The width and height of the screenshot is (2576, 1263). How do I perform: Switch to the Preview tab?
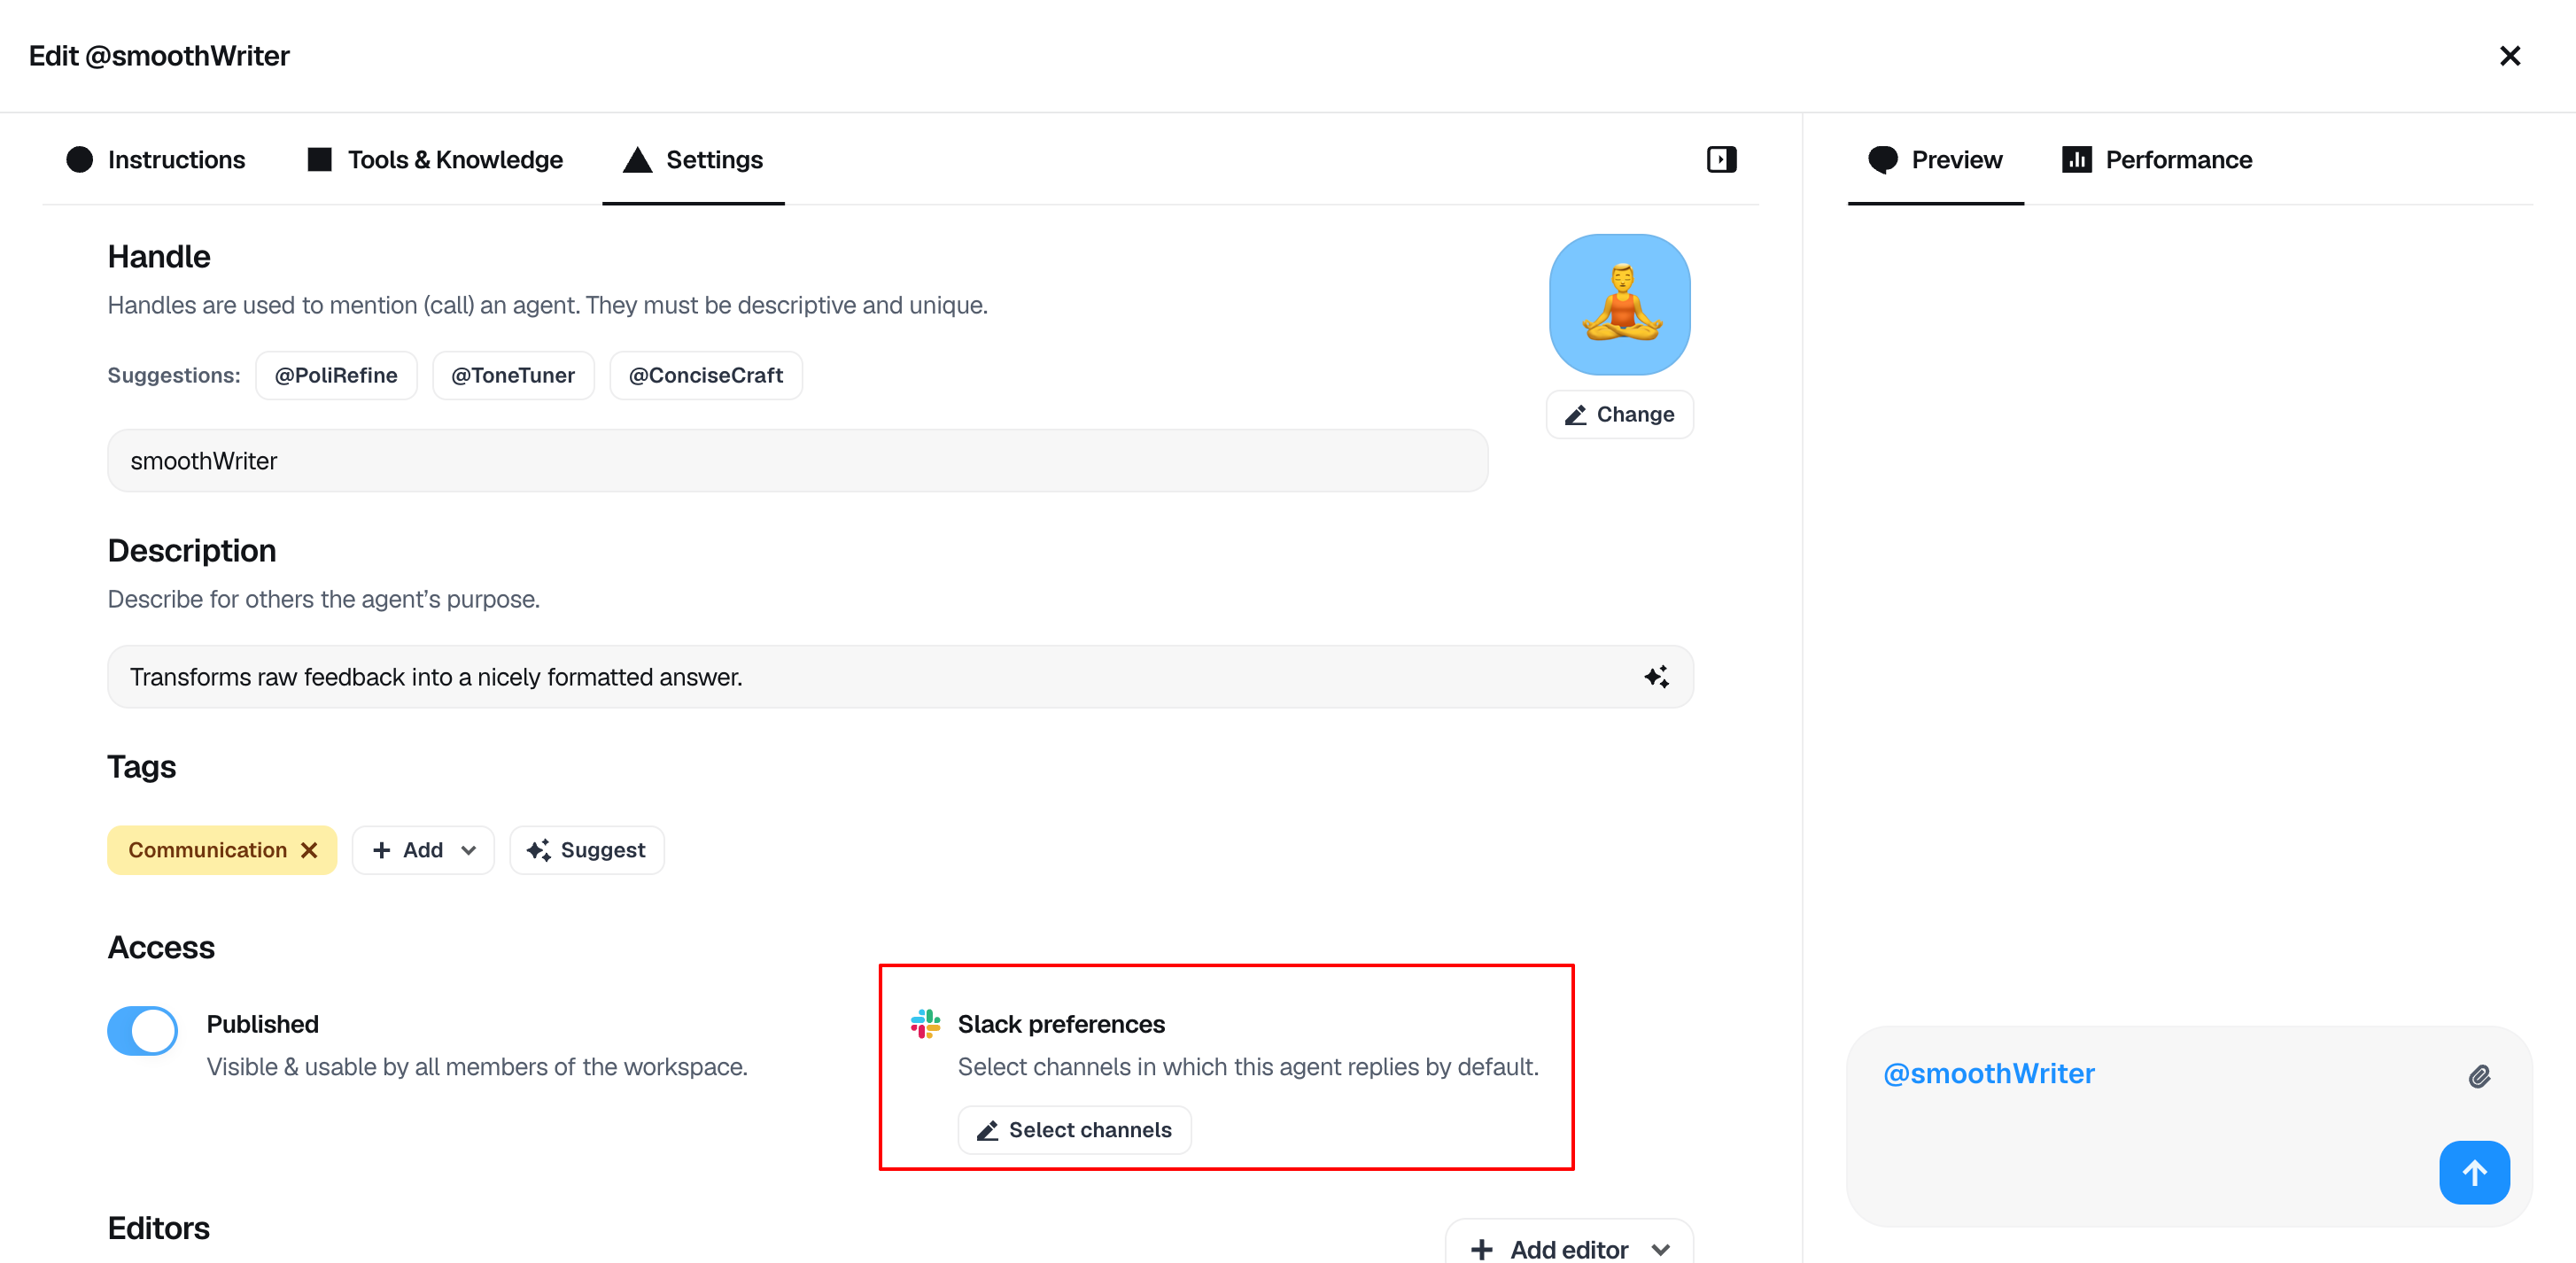pyautogui.click(x=1935, y=160)
